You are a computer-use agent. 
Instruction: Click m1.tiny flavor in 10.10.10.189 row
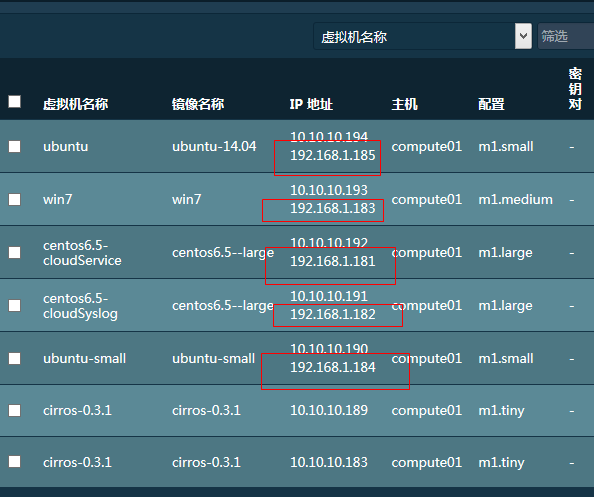(501, 411)
